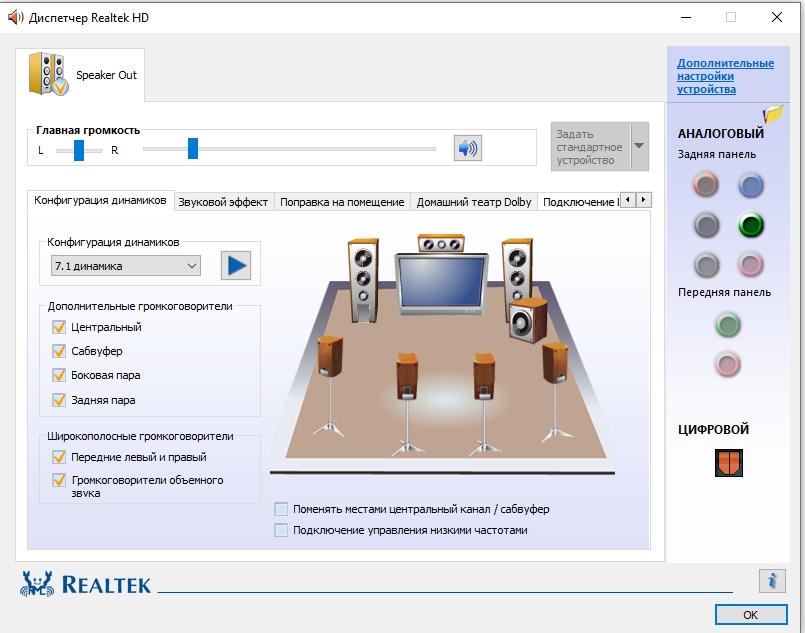The height and width of the screenshot is (633, 805).
Task: Open the Домашний театр Dolby tab
Action: coord(473,202)
